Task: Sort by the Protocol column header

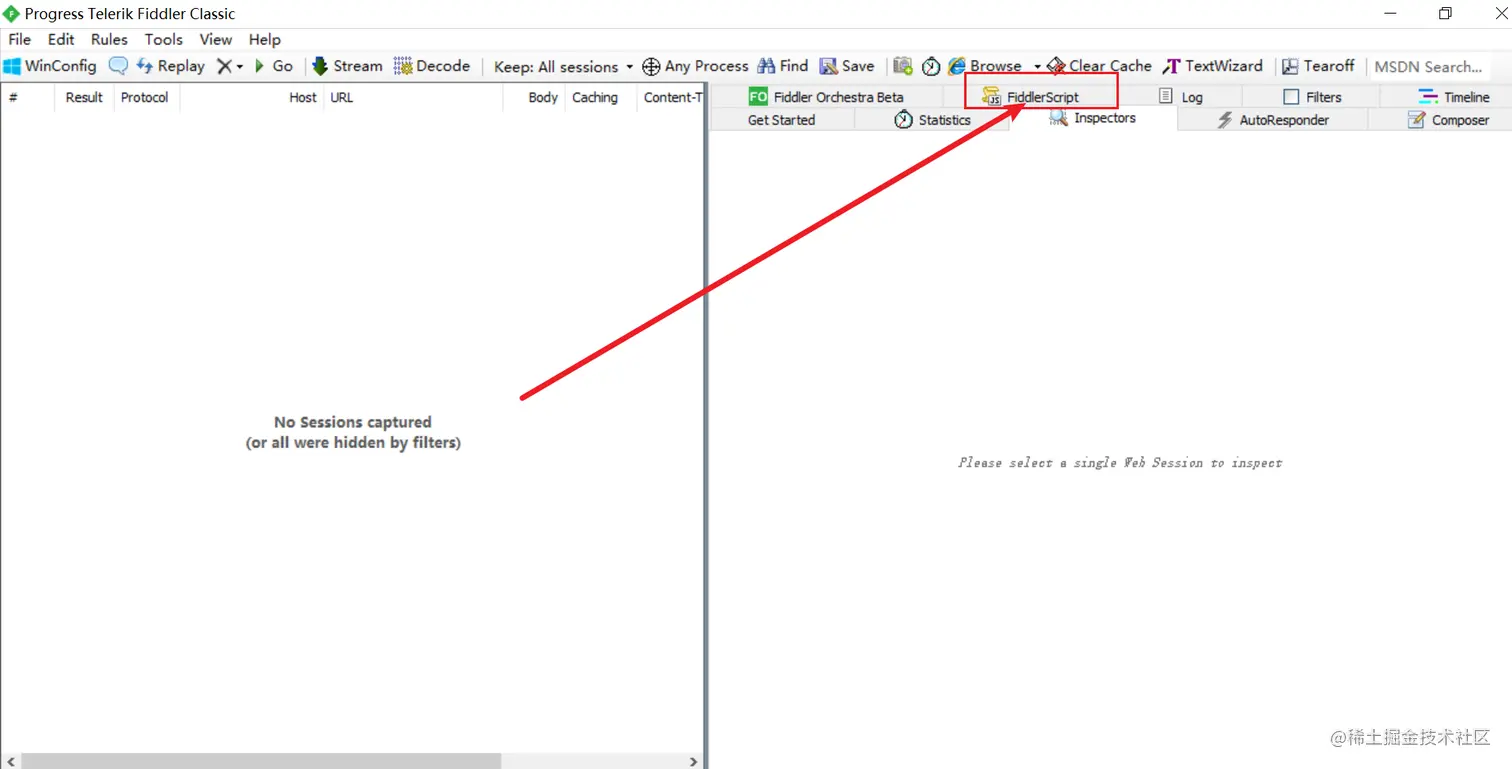Action: click(x=145, y=97)
